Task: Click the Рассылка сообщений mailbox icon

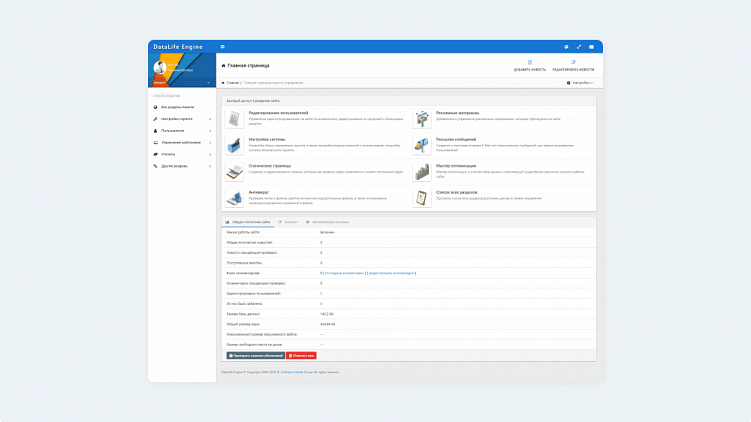Action: pos(422,145)
